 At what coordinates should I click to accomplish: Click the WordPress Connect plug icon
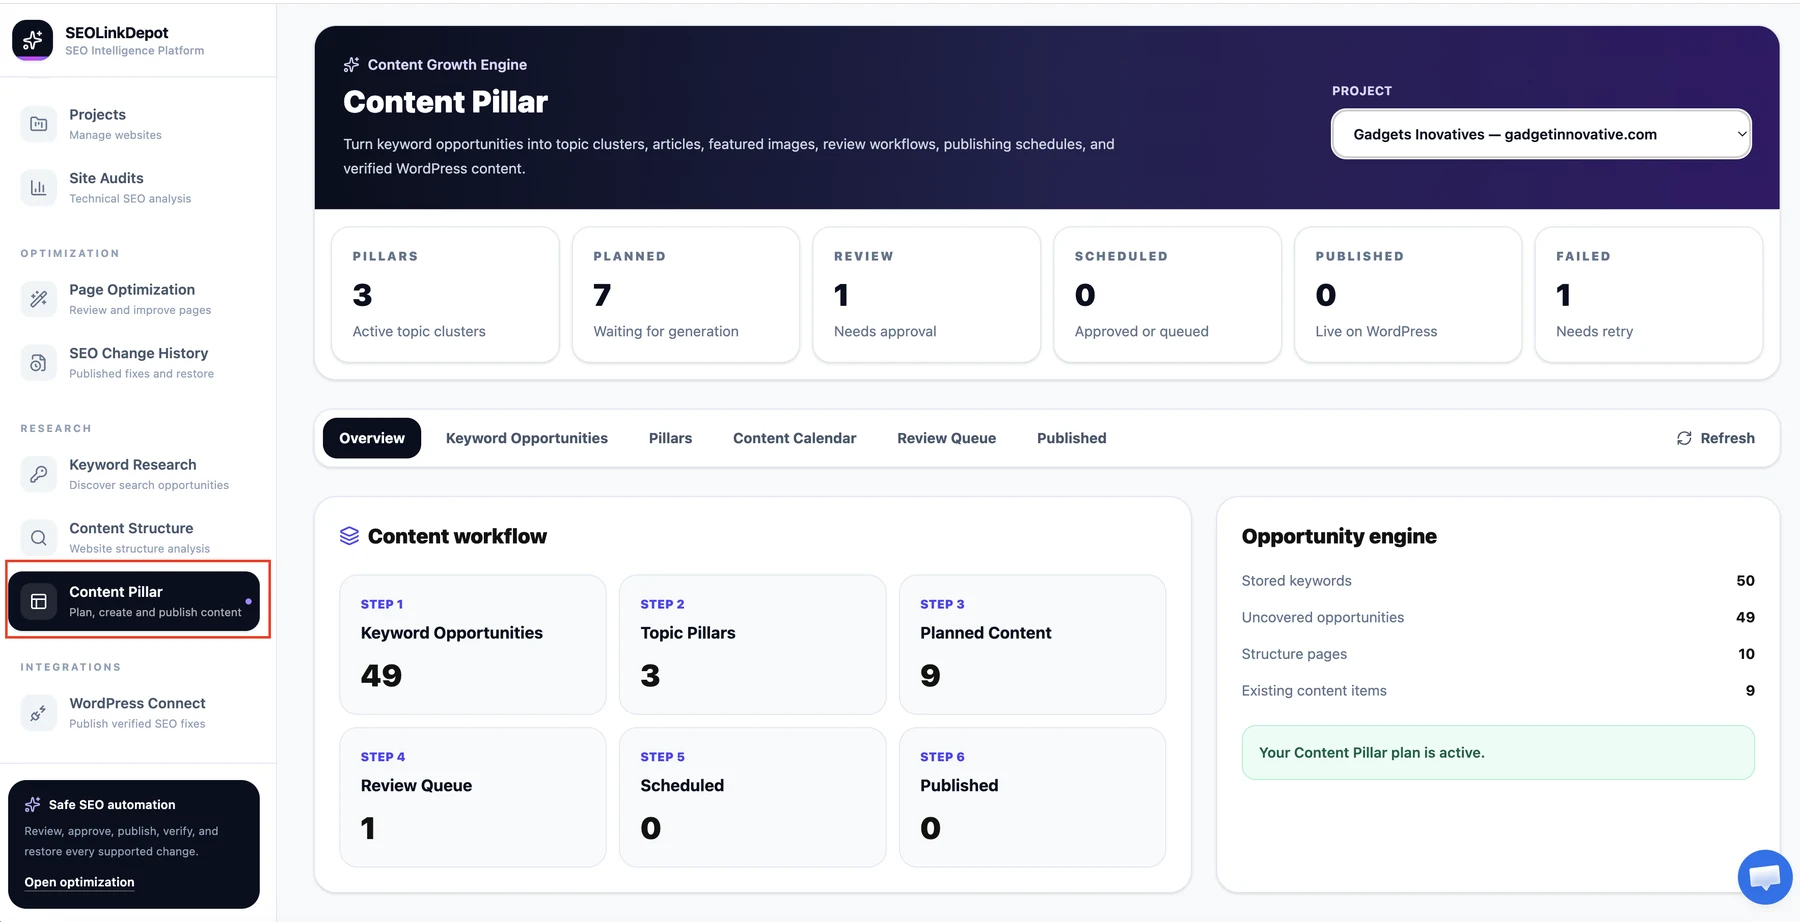tap(38, 713)
